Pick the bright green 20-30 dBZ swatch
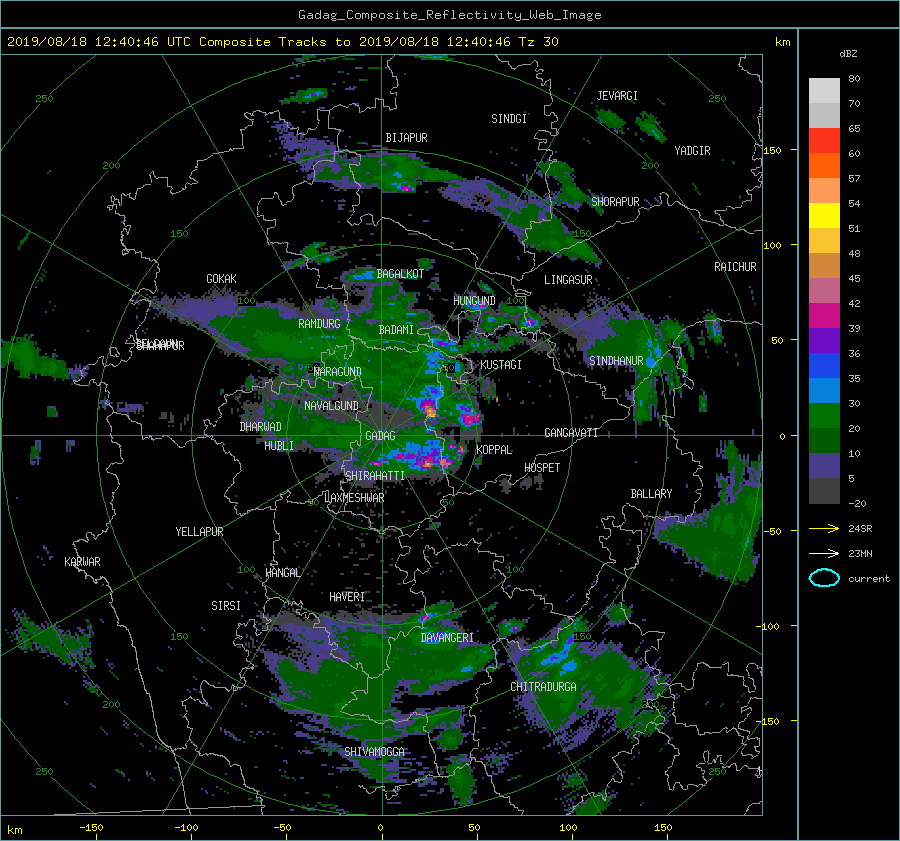Screen dimensions: 900x841 [824, 416]
